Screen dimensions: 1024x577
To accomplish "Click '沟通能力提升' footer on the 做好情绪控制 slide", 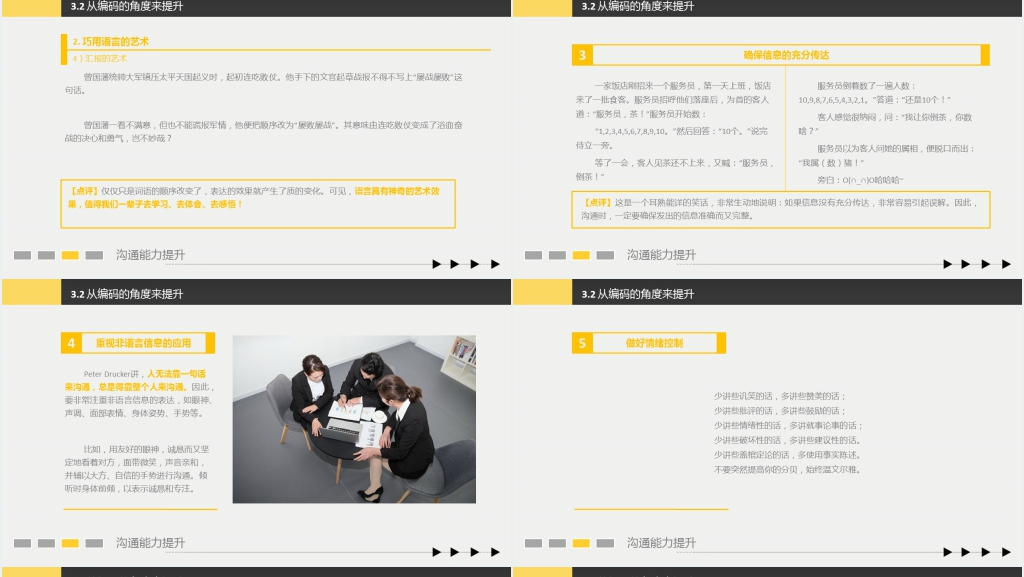I will (661, 543).
